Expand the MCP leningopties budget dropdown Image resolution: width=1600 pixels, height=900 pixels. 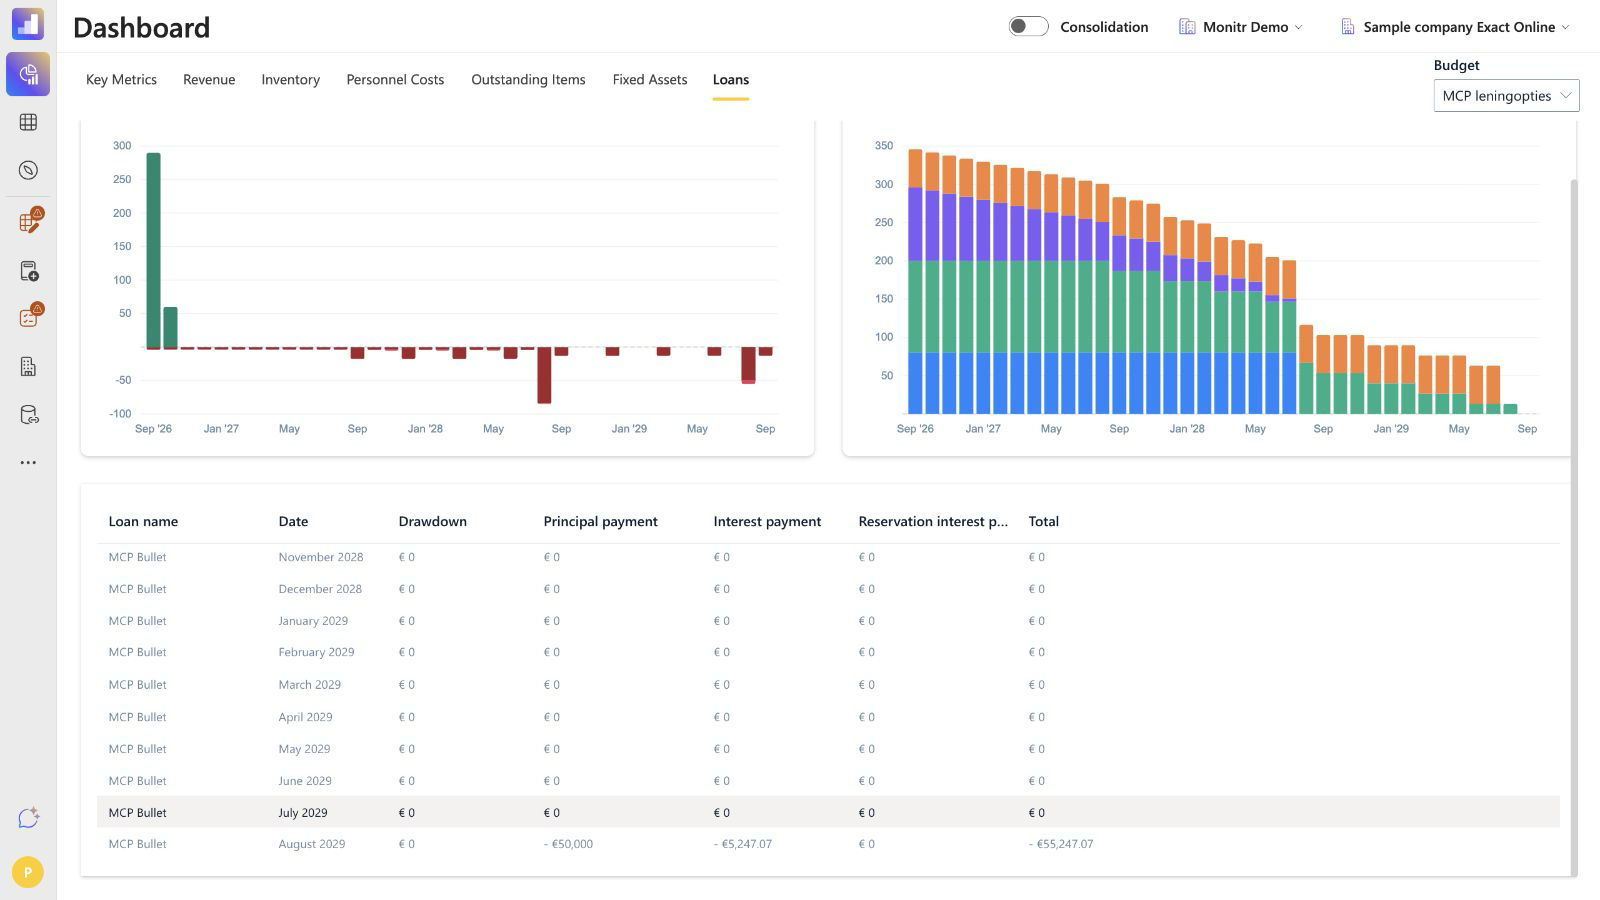(x=1506, y=96)
